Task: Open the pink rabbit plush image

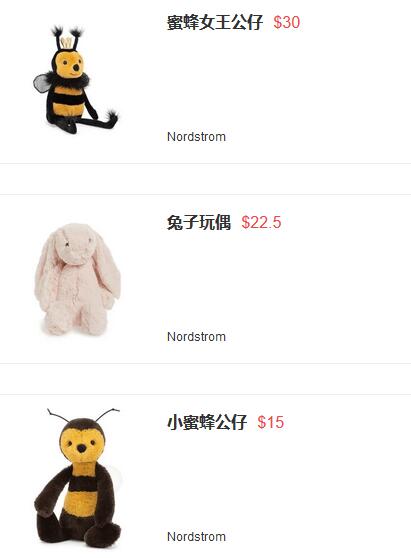Action: tap(77, 279)
